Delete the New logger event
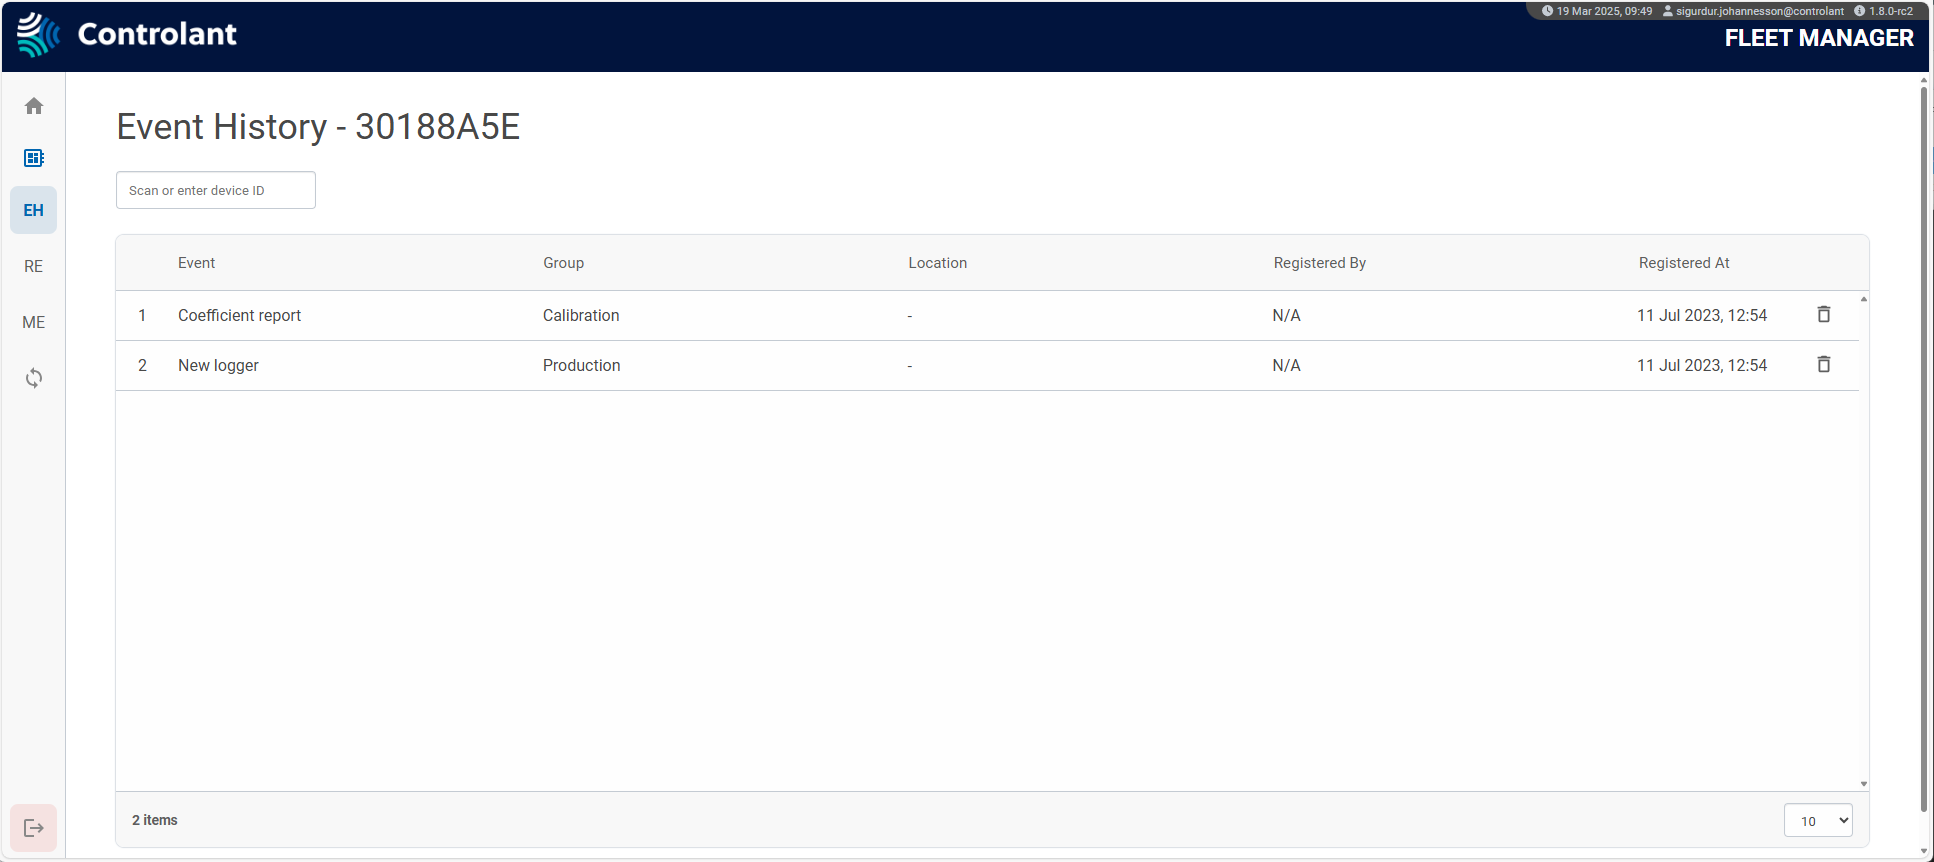Viewport: 1934px width, 862px height. coord(1824,364)
